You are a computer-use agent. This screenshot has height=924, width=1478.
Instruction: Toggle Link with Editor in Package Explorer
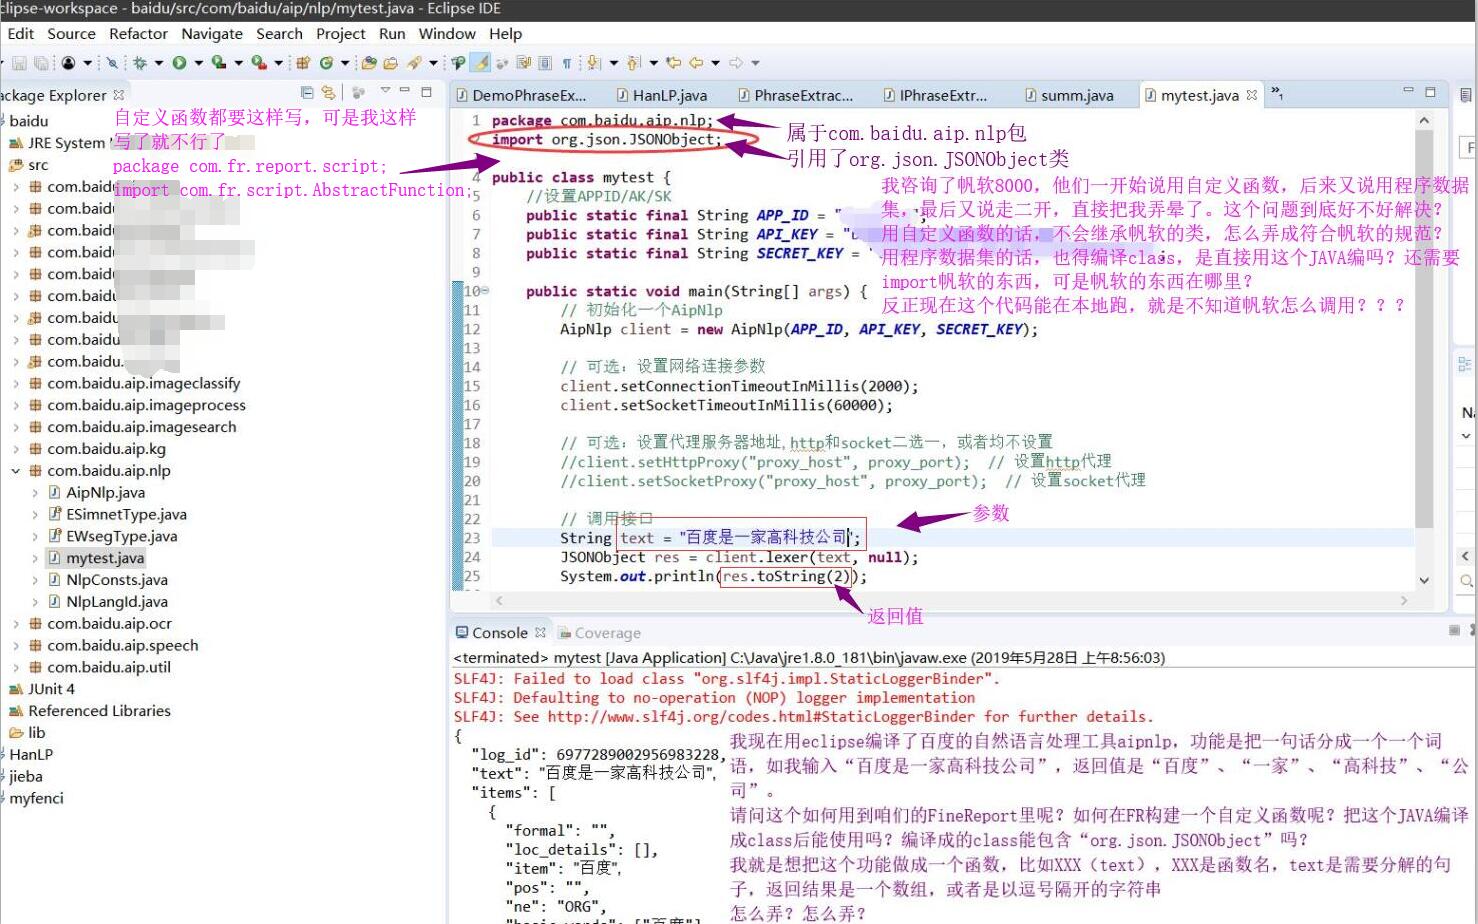[x=328, y=92]
